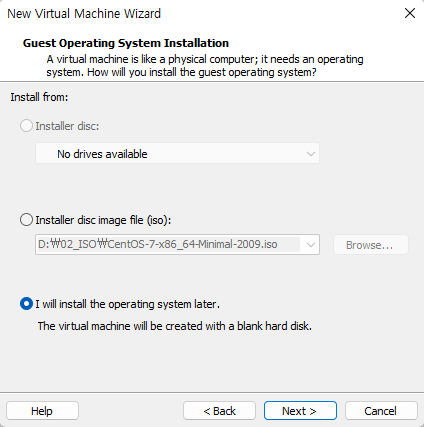Click "I will install the operating system later." text
The width and height of the screenshot is (424, 427).
click(128, 304)
